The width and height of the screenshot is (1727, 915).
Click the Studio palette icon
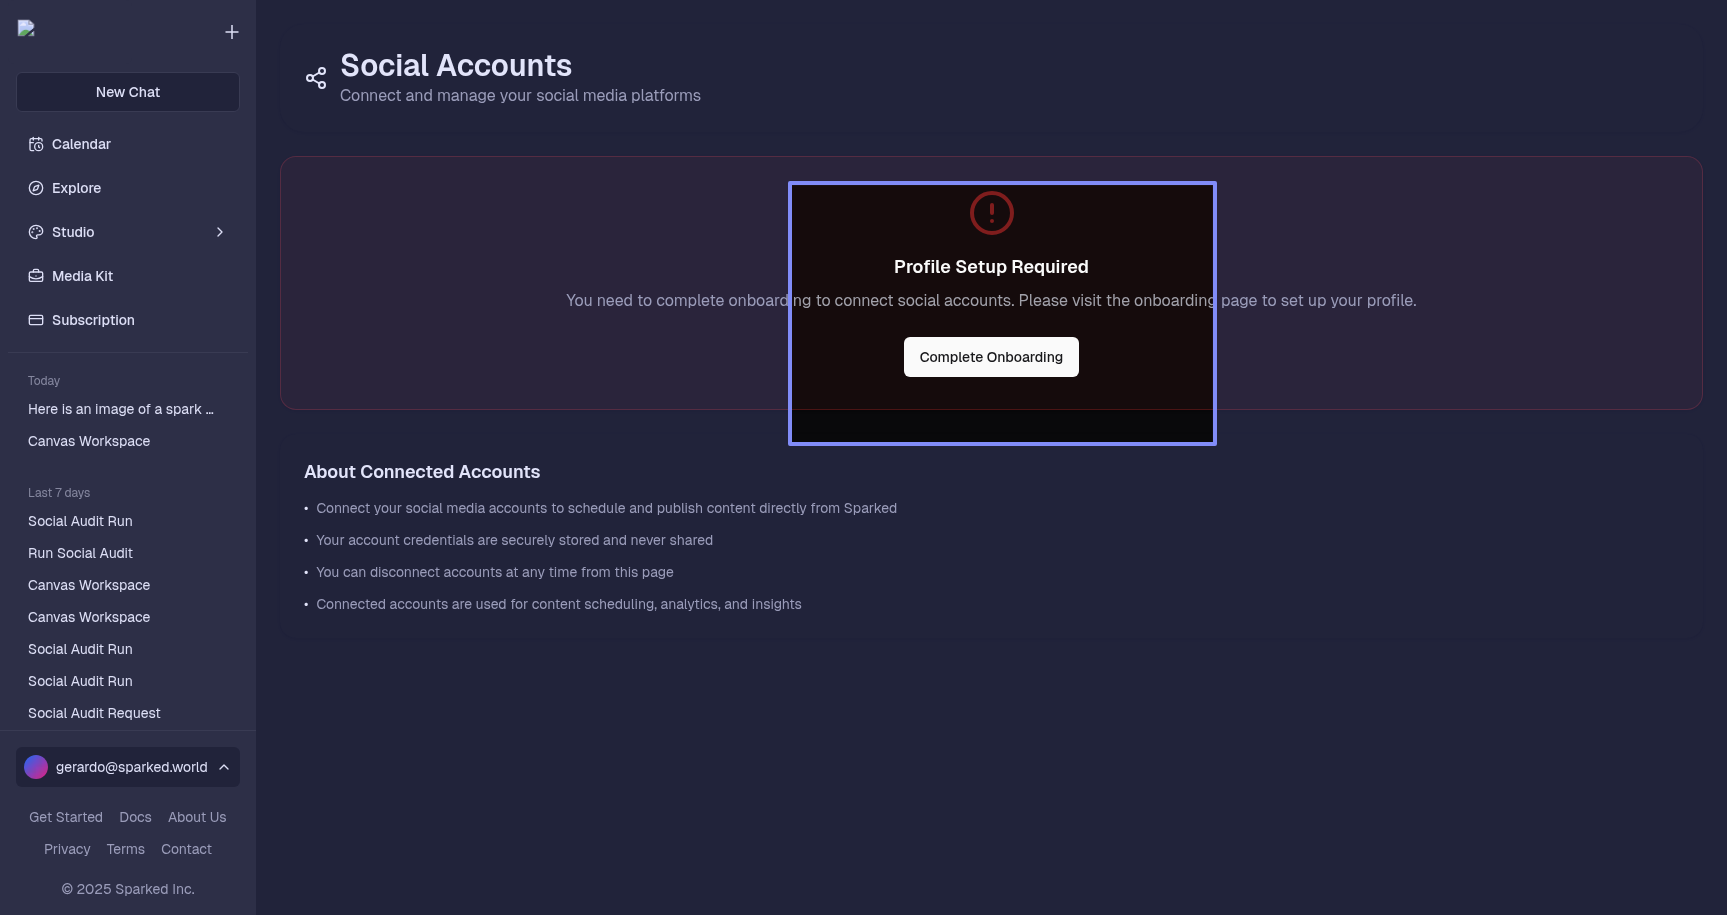pyautogui.click(x=36, y=232)
